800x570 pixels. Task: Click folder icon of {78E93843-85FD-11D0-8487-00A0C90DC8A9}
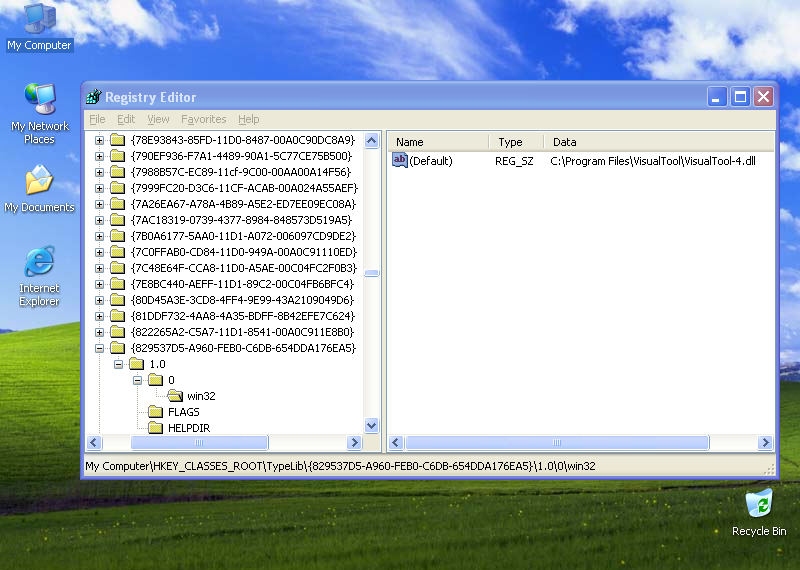coord(118,140)
